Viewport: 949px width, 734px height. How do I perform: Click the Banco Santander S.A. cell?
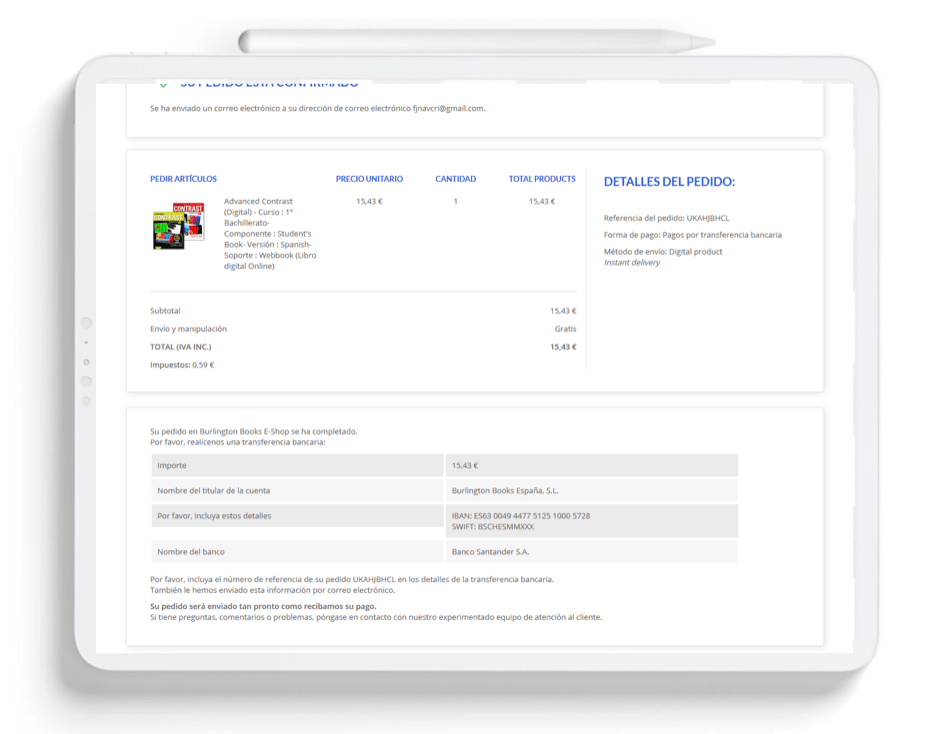click(490, 552)
